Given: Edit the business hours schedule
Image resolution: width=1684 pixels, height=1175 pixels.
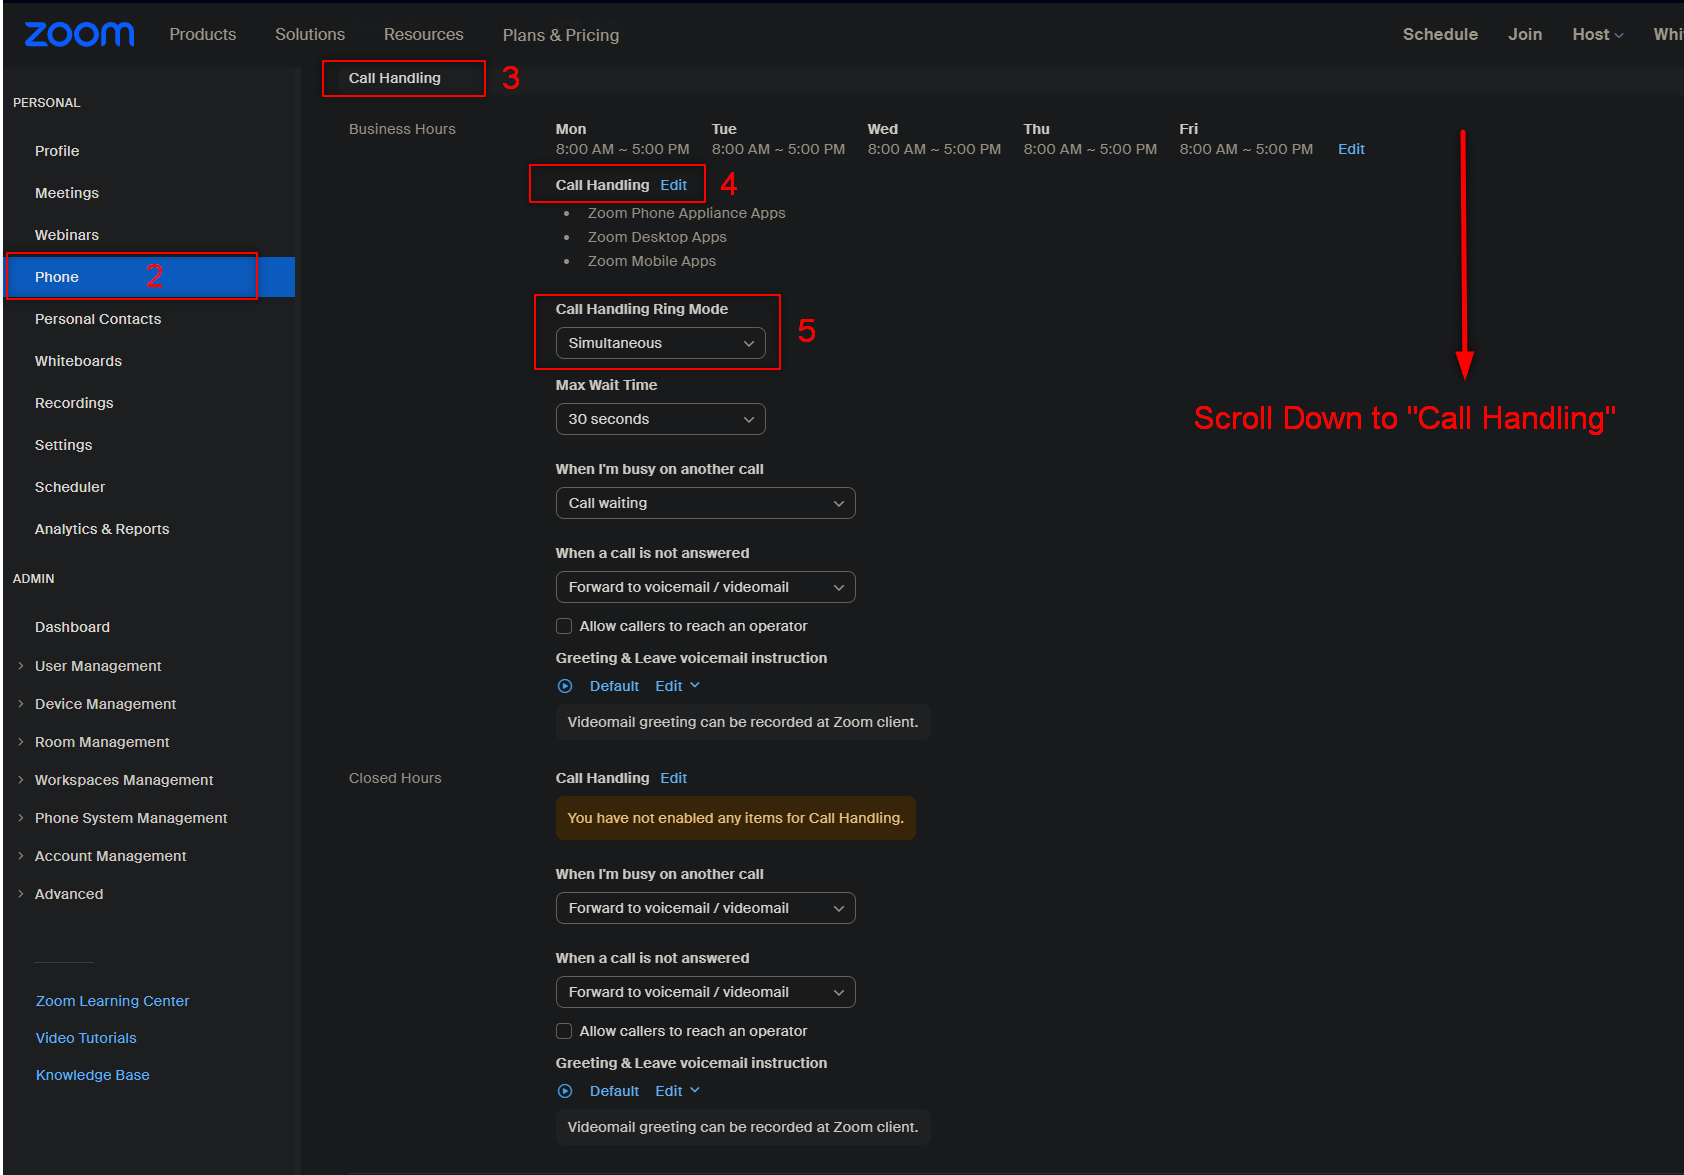Looking at the screenshot, I should pyautogui.click(x=1351, y=149).
